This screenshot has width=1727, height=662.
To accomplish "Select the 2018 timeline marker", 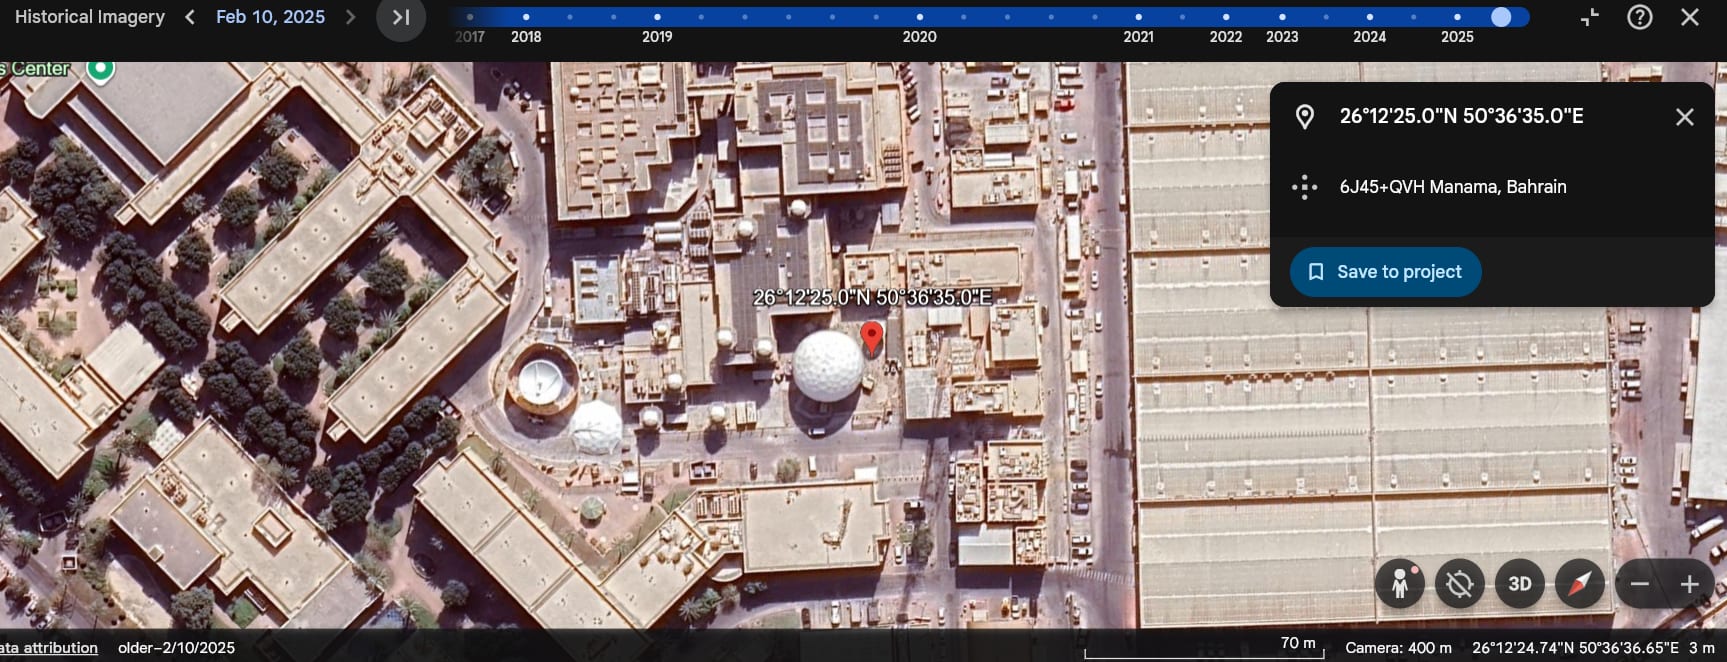I will pyautogui.click(x=526, y=17).
